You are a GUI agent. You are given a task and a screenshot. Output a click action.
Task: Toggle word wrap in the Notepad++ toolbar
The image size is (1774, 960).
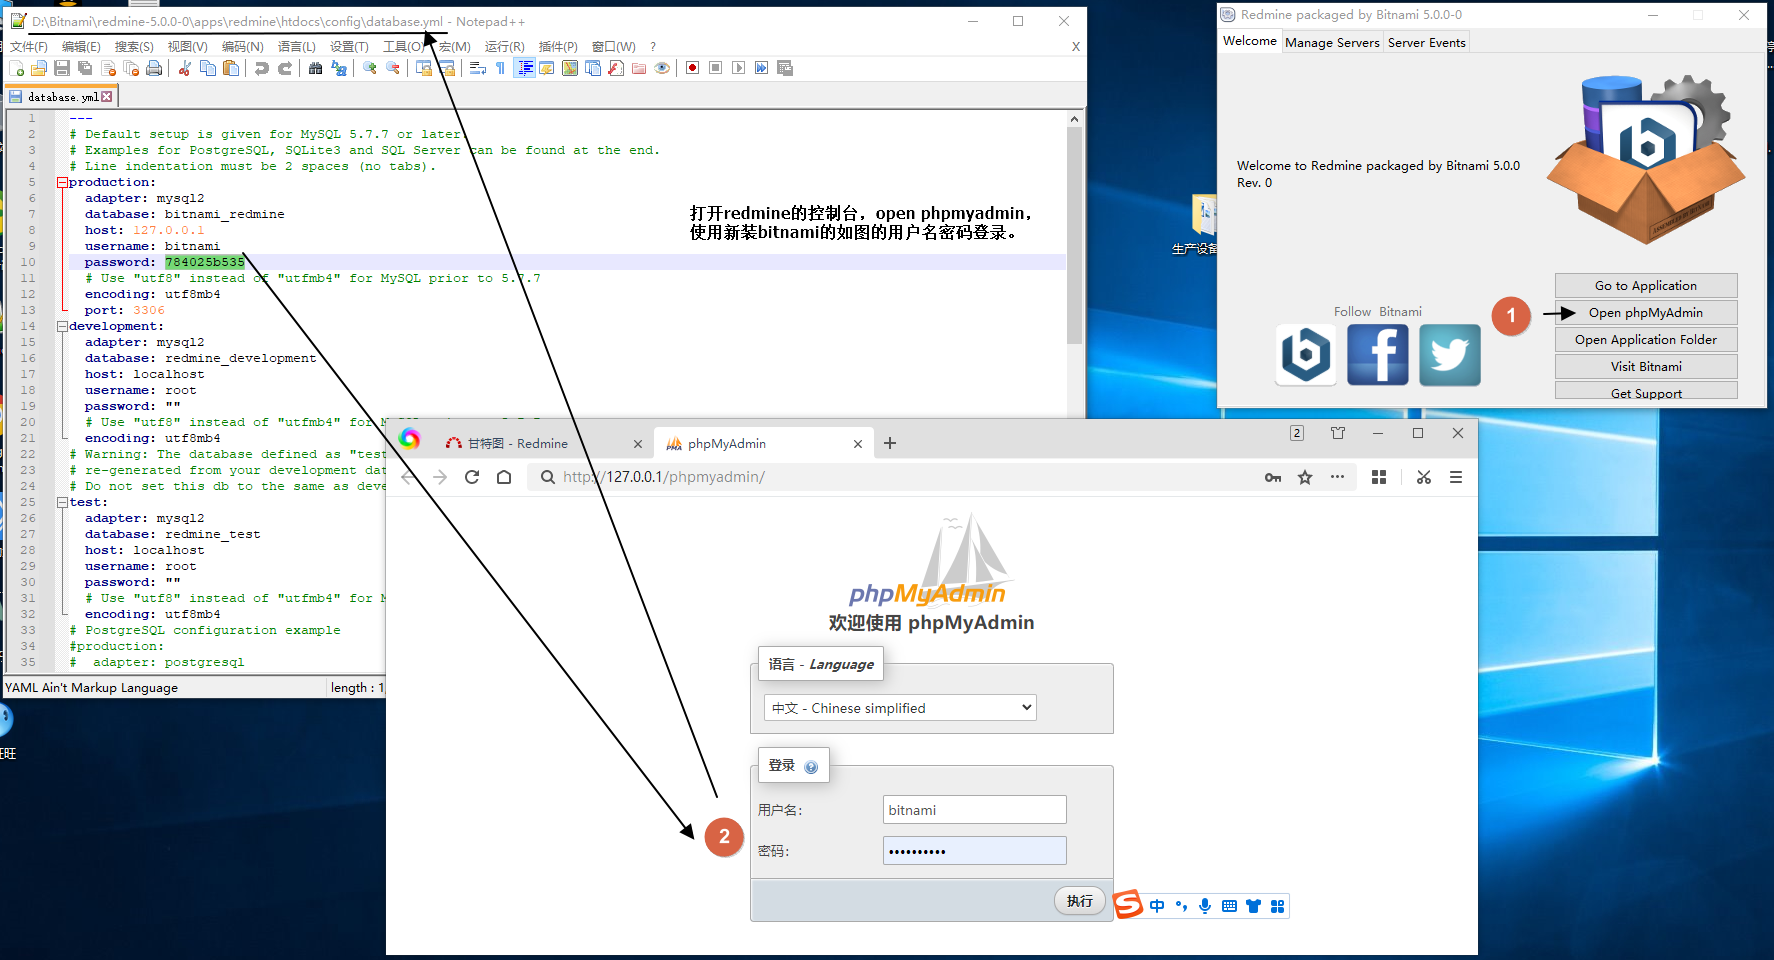coord(478,68)
